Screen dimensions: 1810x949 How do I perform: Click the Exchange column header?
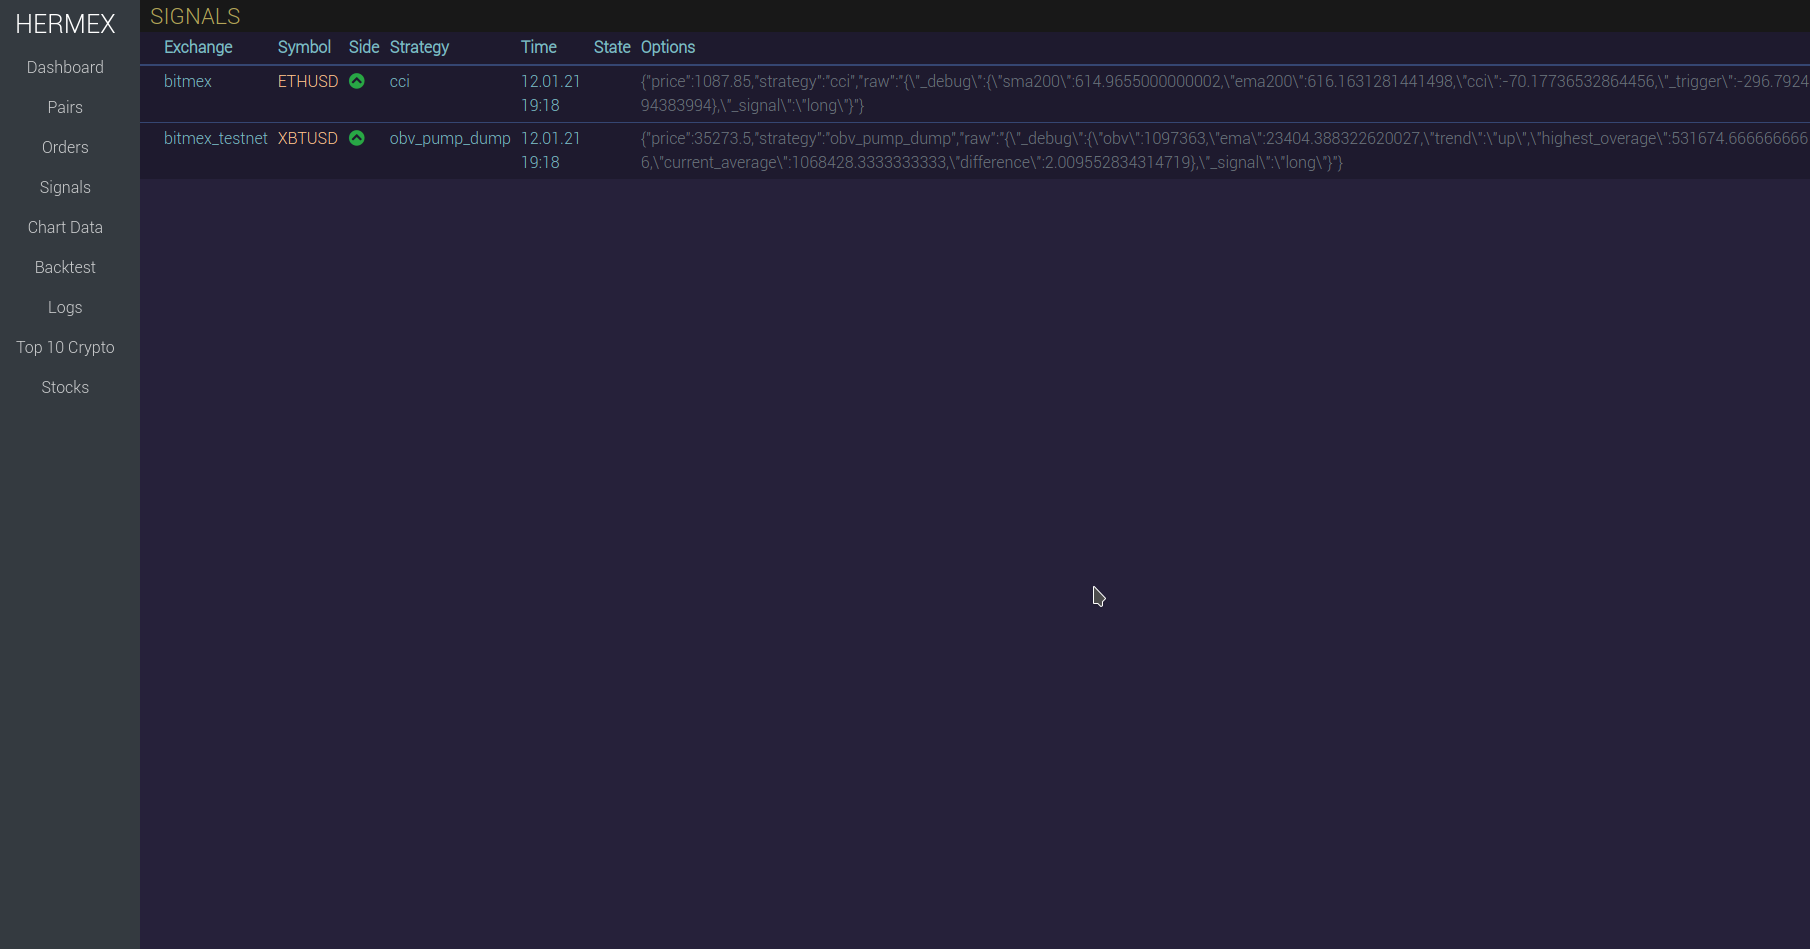pos(198,47)
